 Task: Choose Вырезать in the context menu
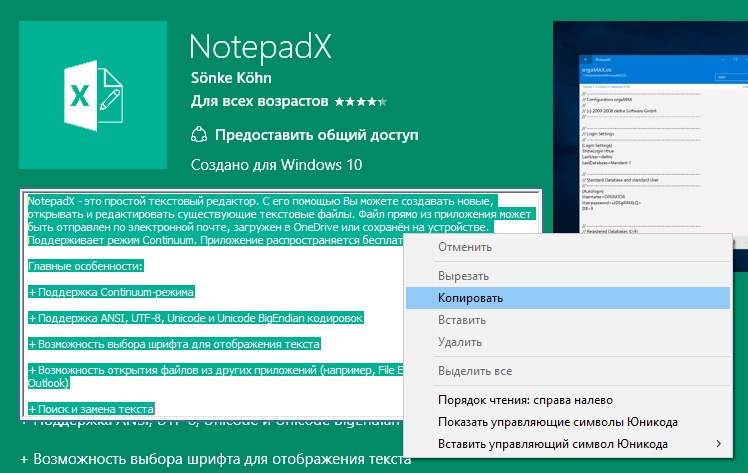(x=568, y=276)
